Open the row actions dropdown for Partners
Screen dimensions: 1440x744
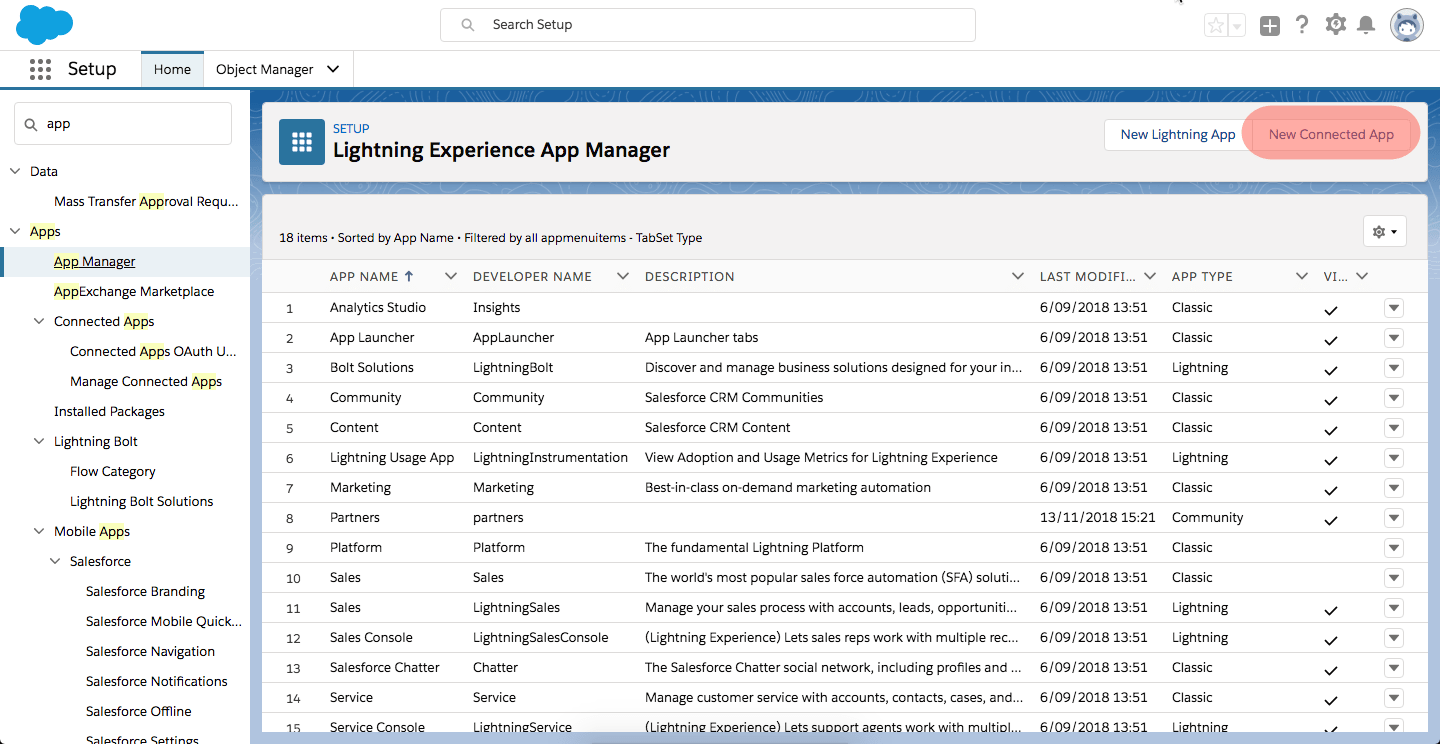(1393, 518)
